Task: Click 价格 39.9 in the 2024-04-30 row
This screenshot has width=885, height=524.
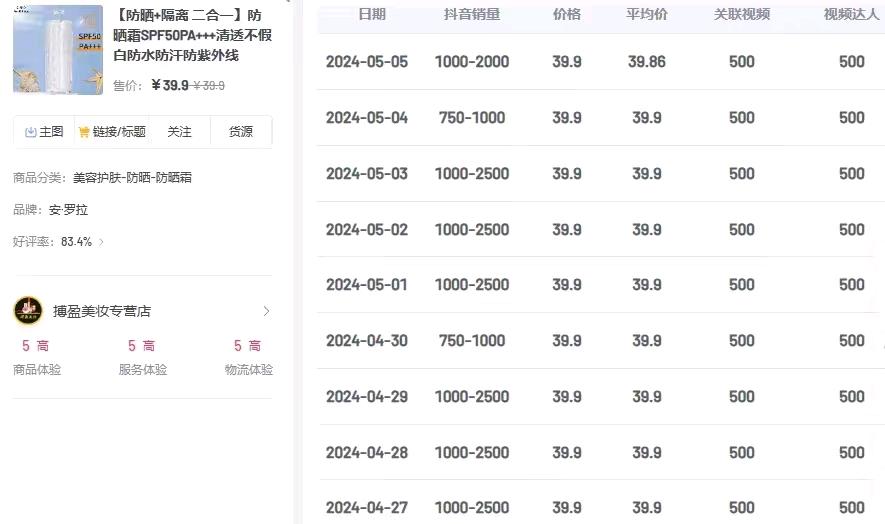Action: pyautogui.click(x=567, y=340)
